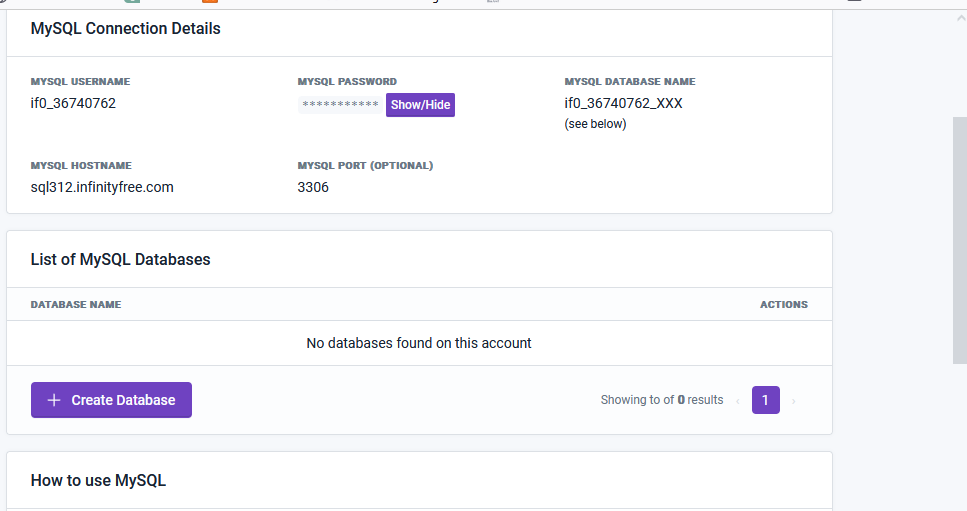Click the DATABASE NAME column header
967x511 pixels.
tap(76, 304)
